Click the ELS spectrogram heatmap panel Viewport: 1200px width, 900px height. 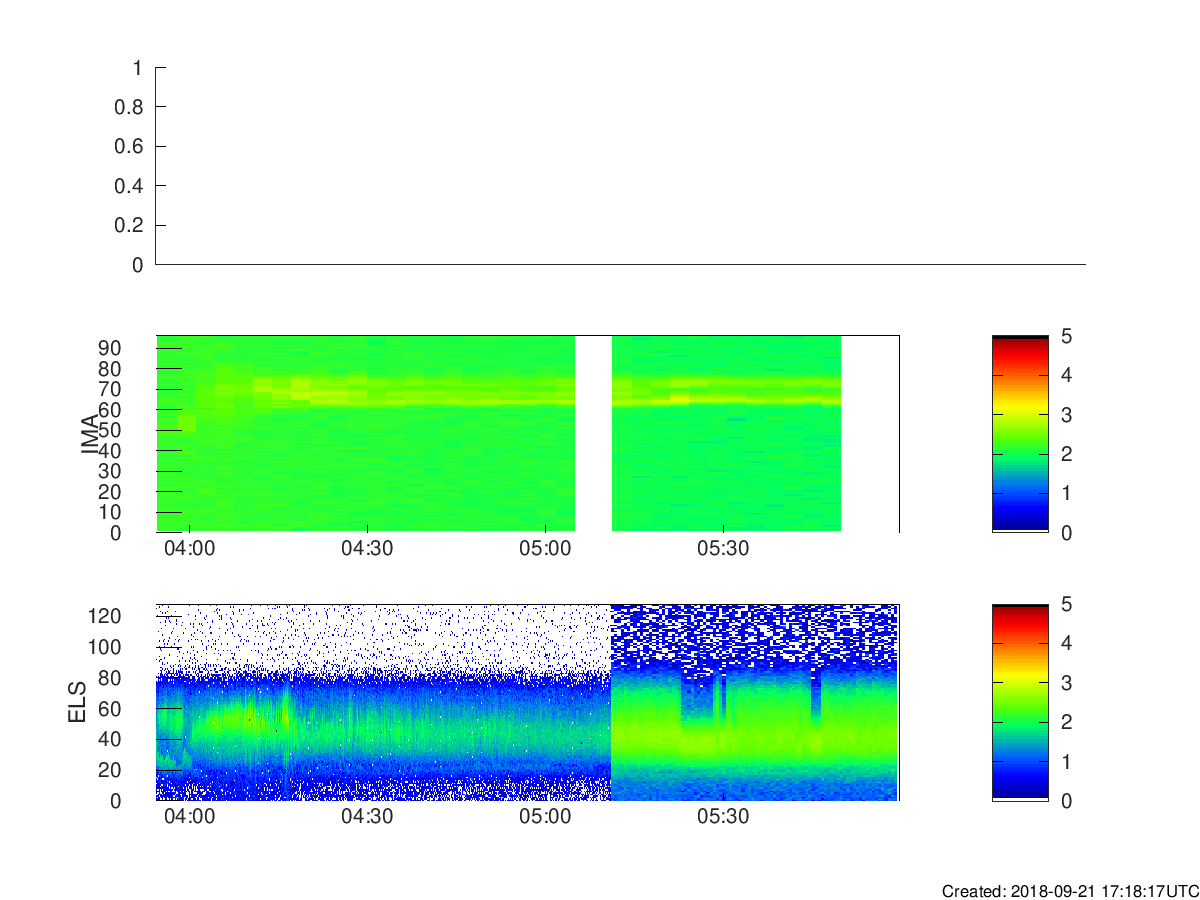point(527,702)
